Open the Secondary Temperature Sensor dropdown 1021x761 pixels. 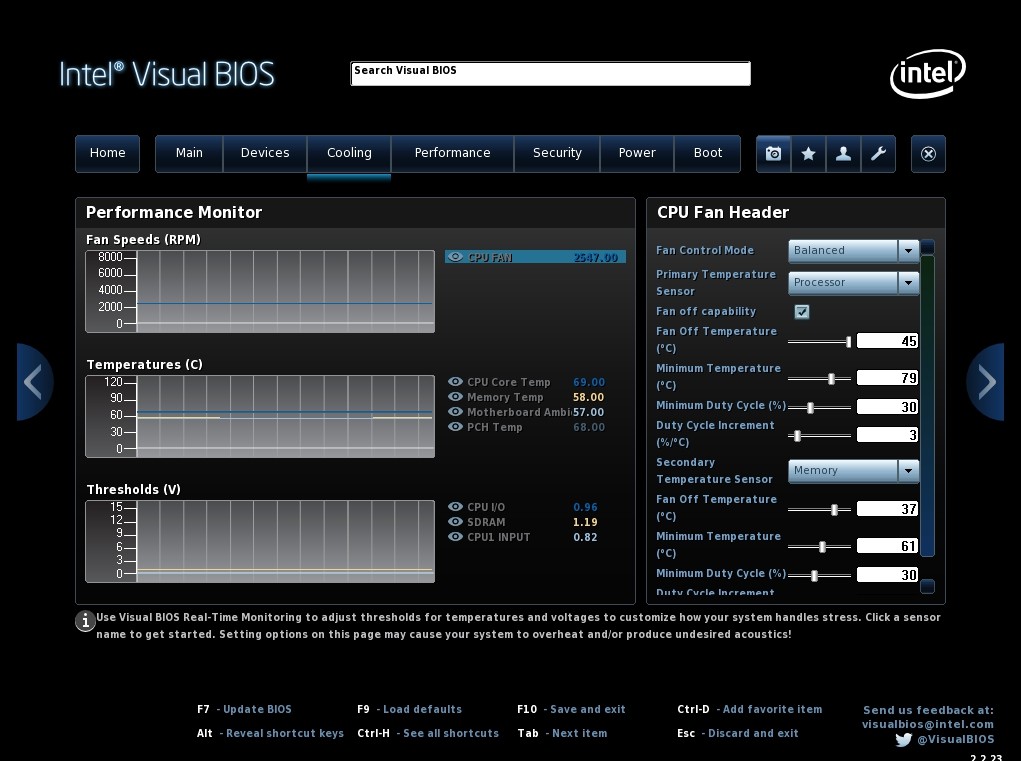tap(908, 471)
